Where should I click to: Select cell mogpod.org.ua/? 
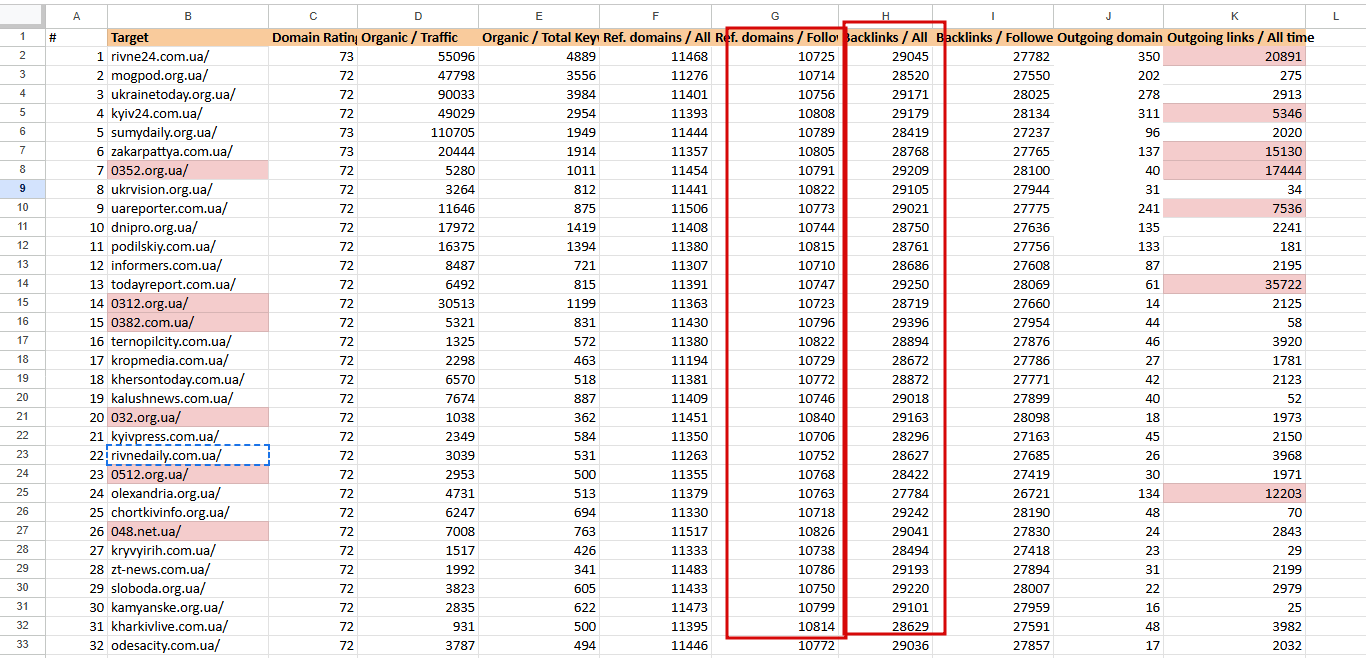pyautogui.click(x=188, y=75)
